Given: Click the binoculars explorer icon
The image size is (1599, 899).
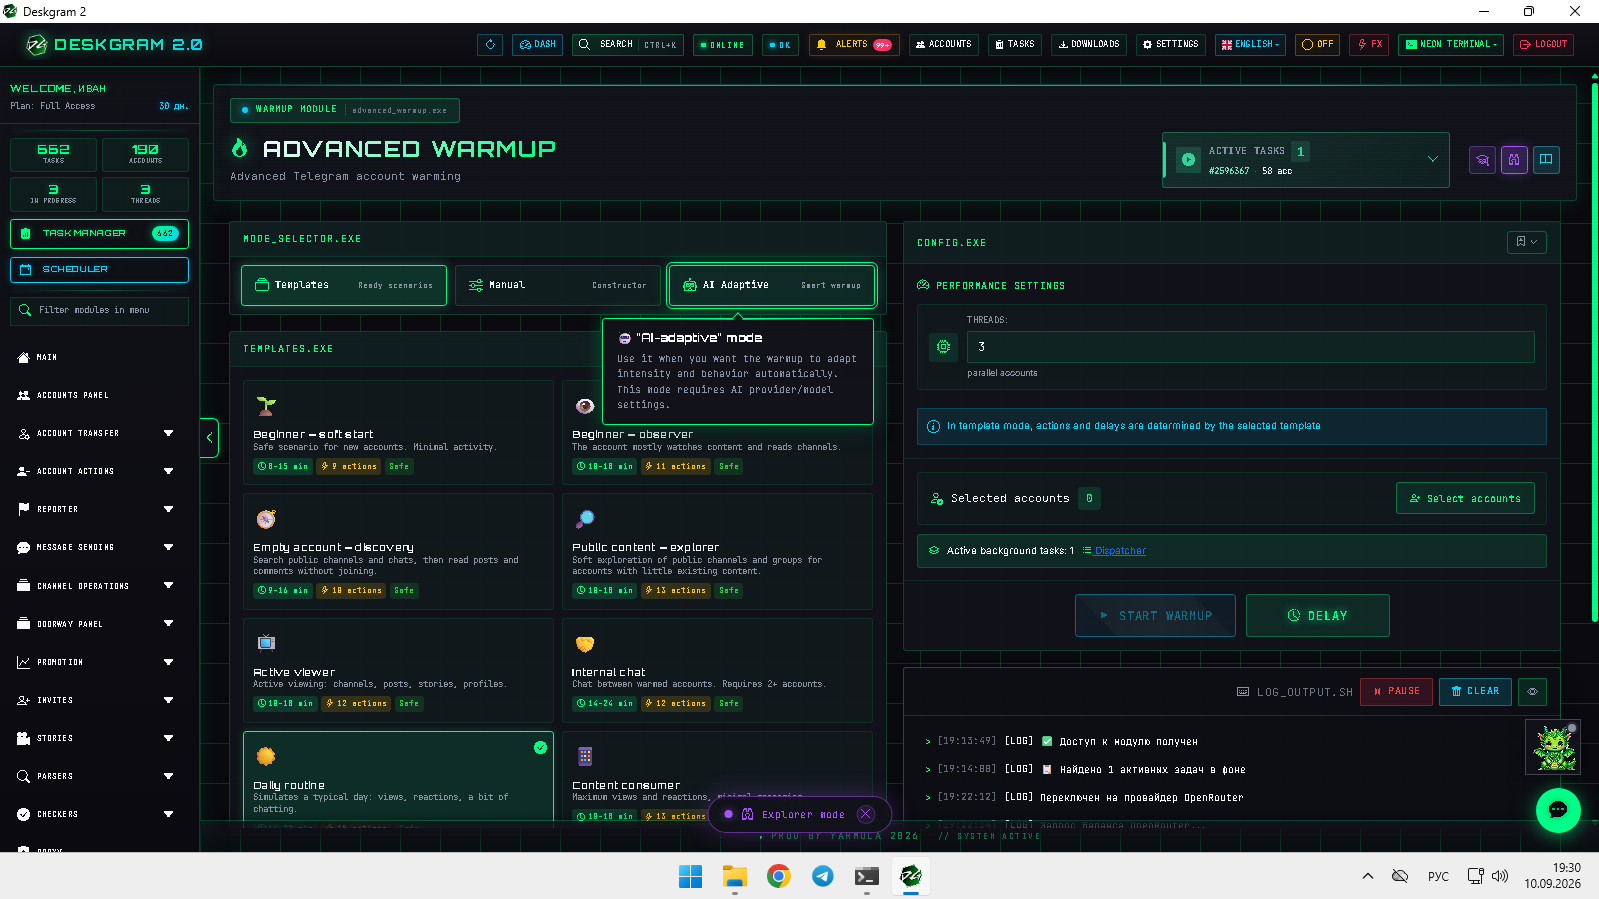Looking at the screenshot, I should (x=1515, y=160).
